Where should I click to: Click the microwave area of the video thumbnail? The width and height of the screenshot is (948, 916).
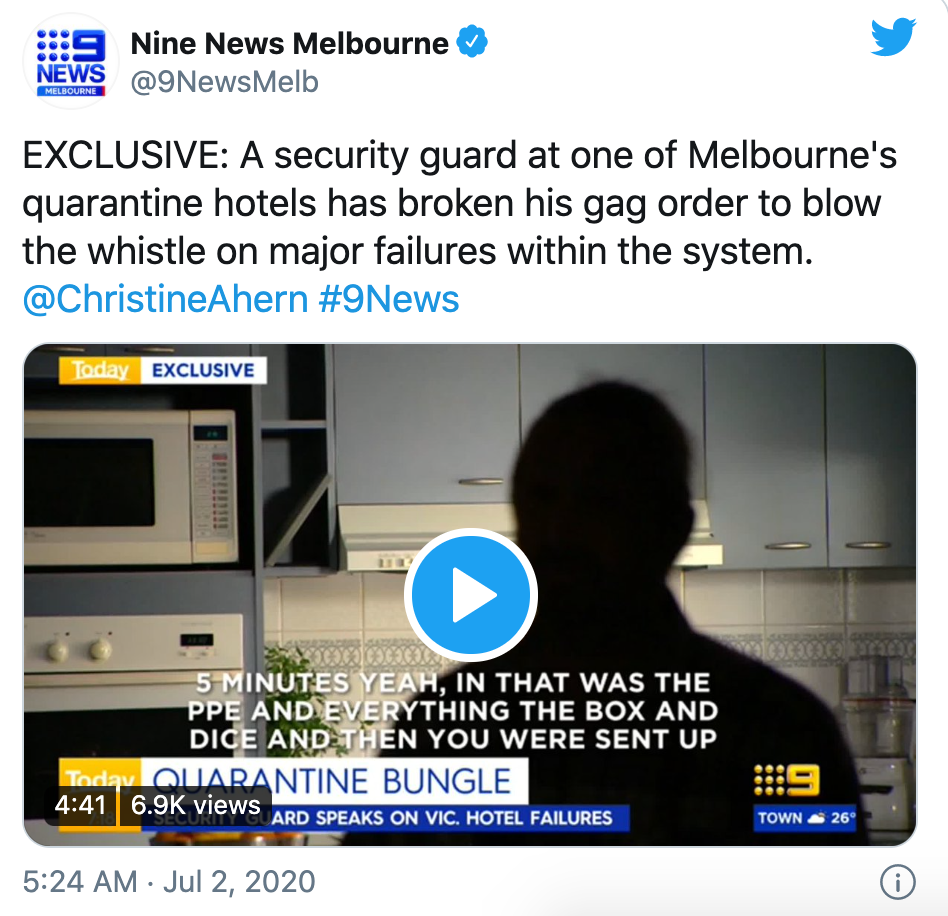(x=130, y=486)
